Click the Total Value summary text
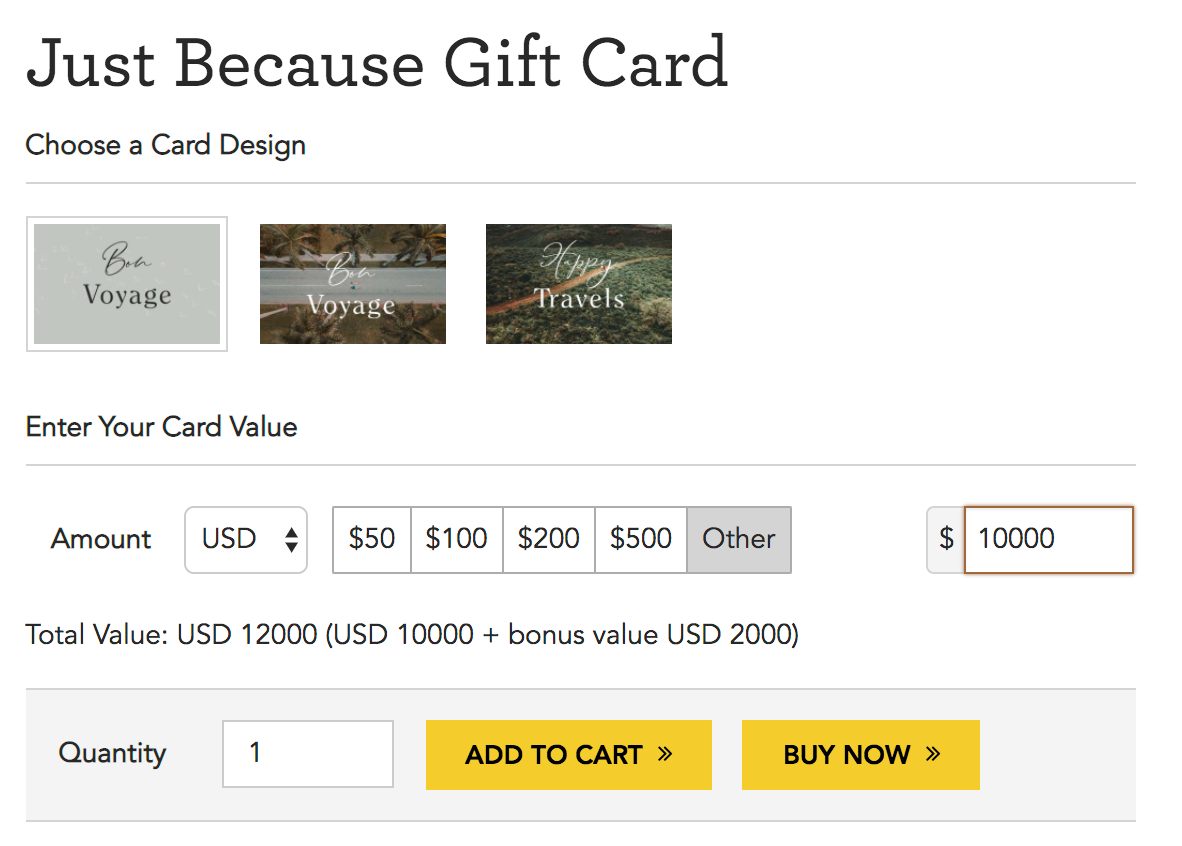The height and width of the screenshot is (846, 1182). coord(412,635)
